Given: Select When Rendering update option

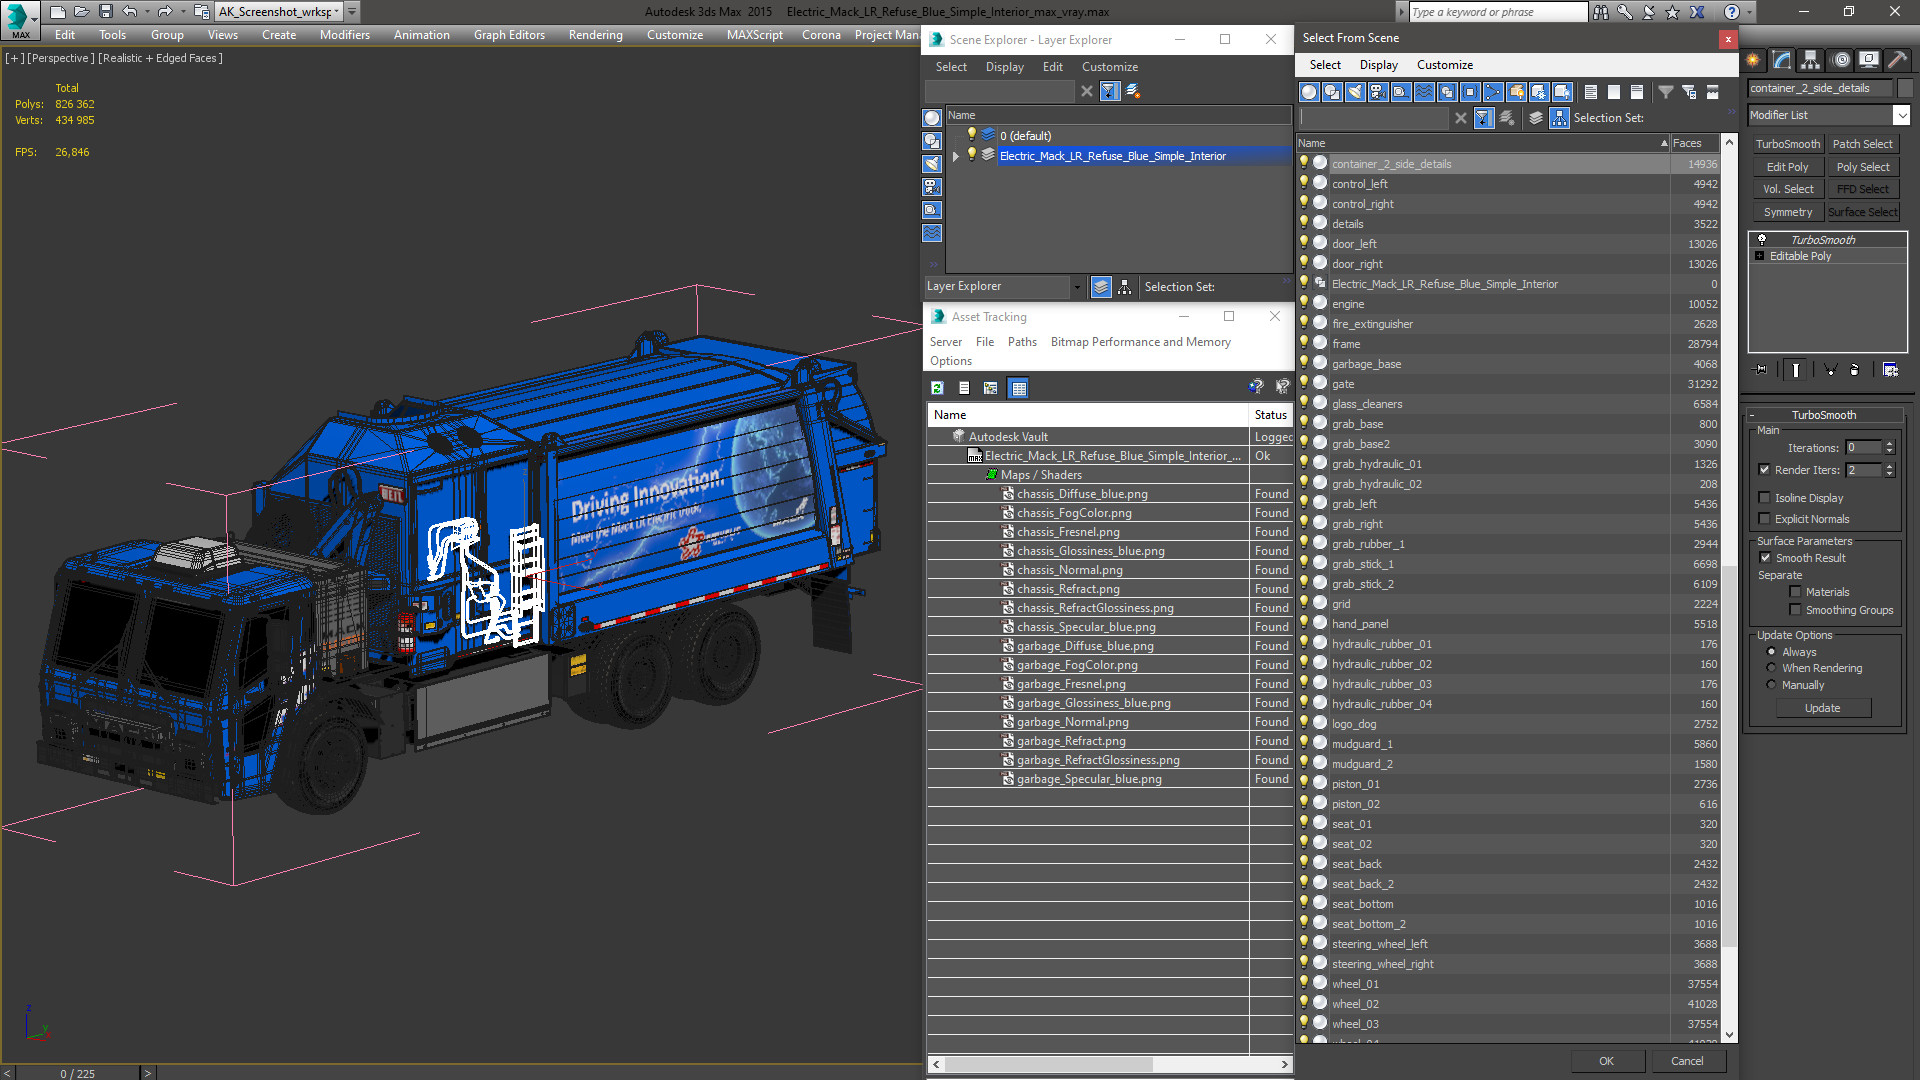Looking at the screenshot, I should 1771,668.
